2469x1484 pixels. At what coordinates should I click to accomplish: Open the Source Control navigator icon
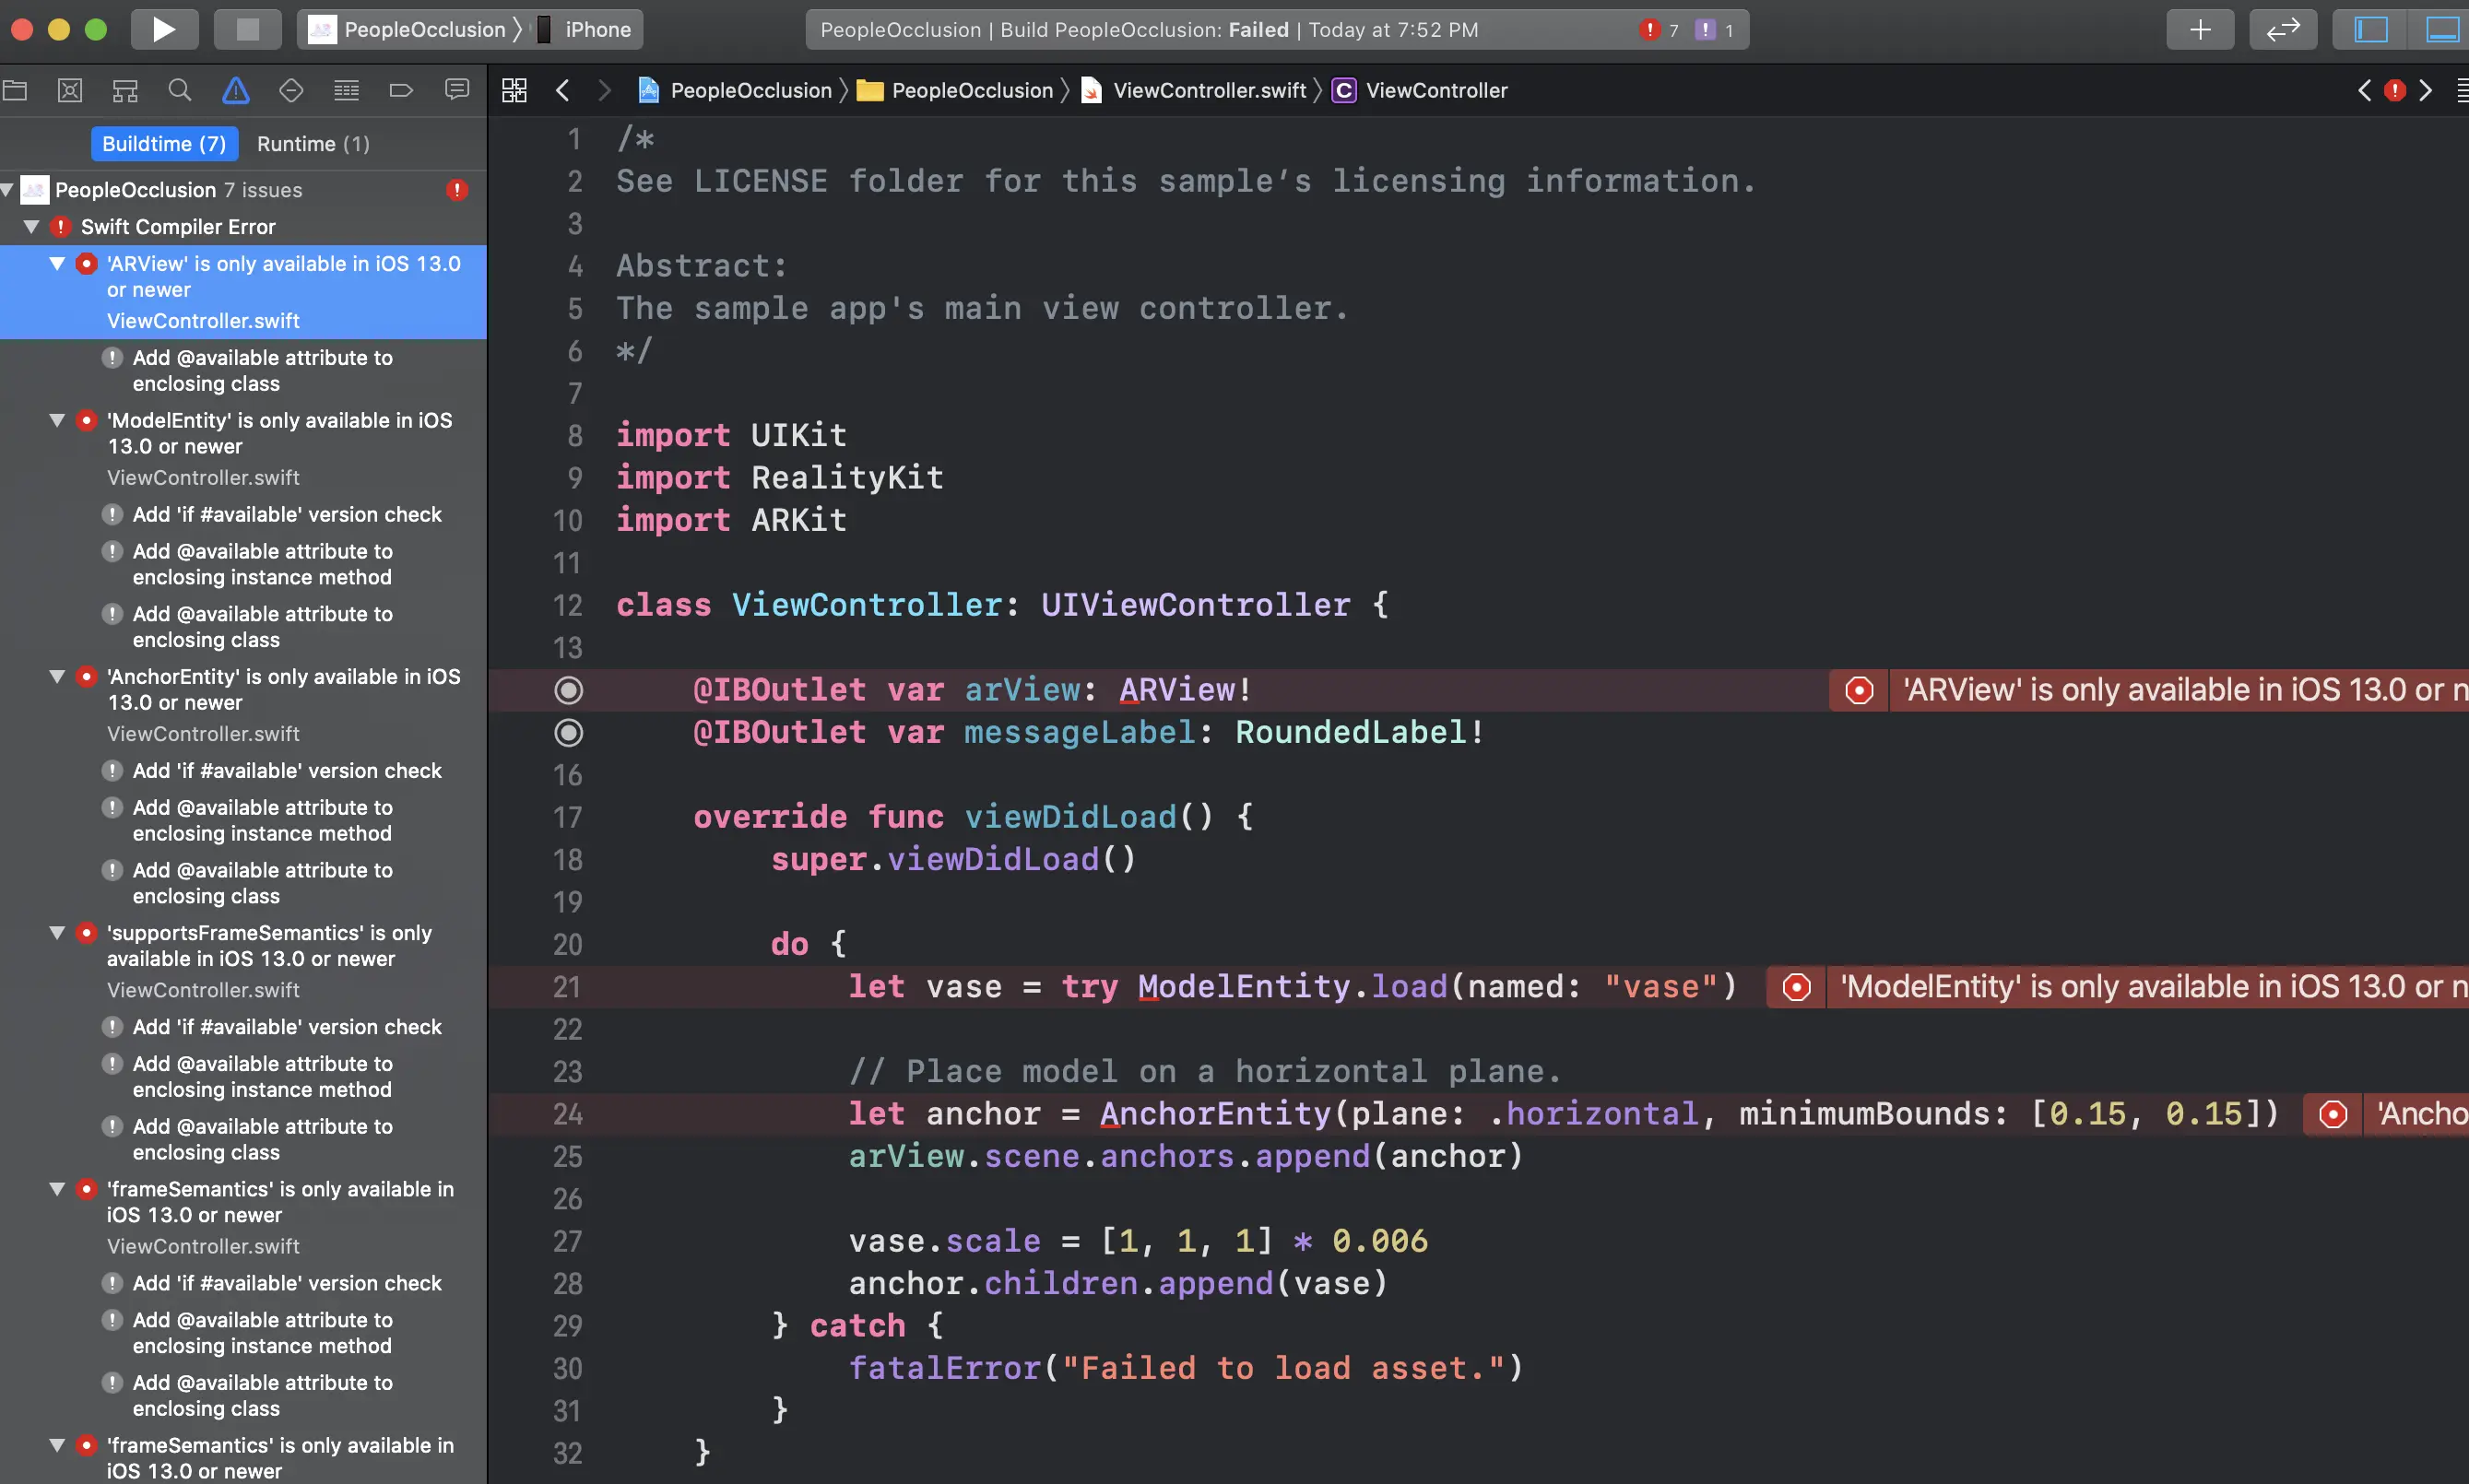coord(70,90)
